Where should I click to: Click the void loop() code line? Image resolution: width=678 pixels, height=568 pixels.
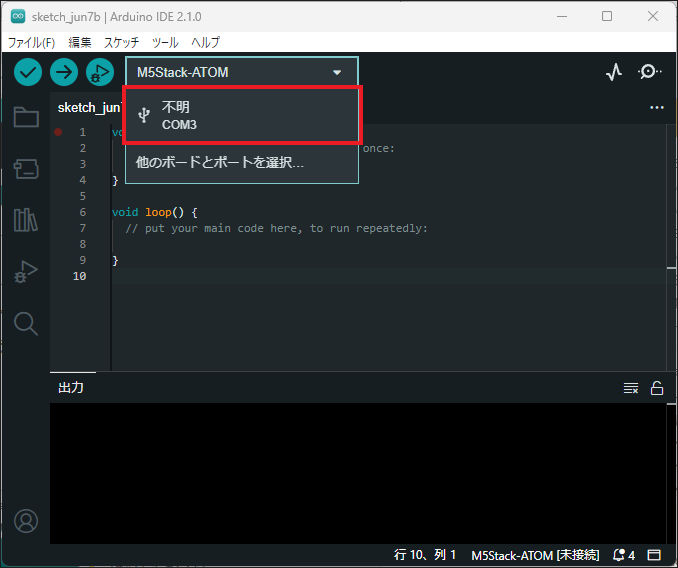(x=154, y=212)
